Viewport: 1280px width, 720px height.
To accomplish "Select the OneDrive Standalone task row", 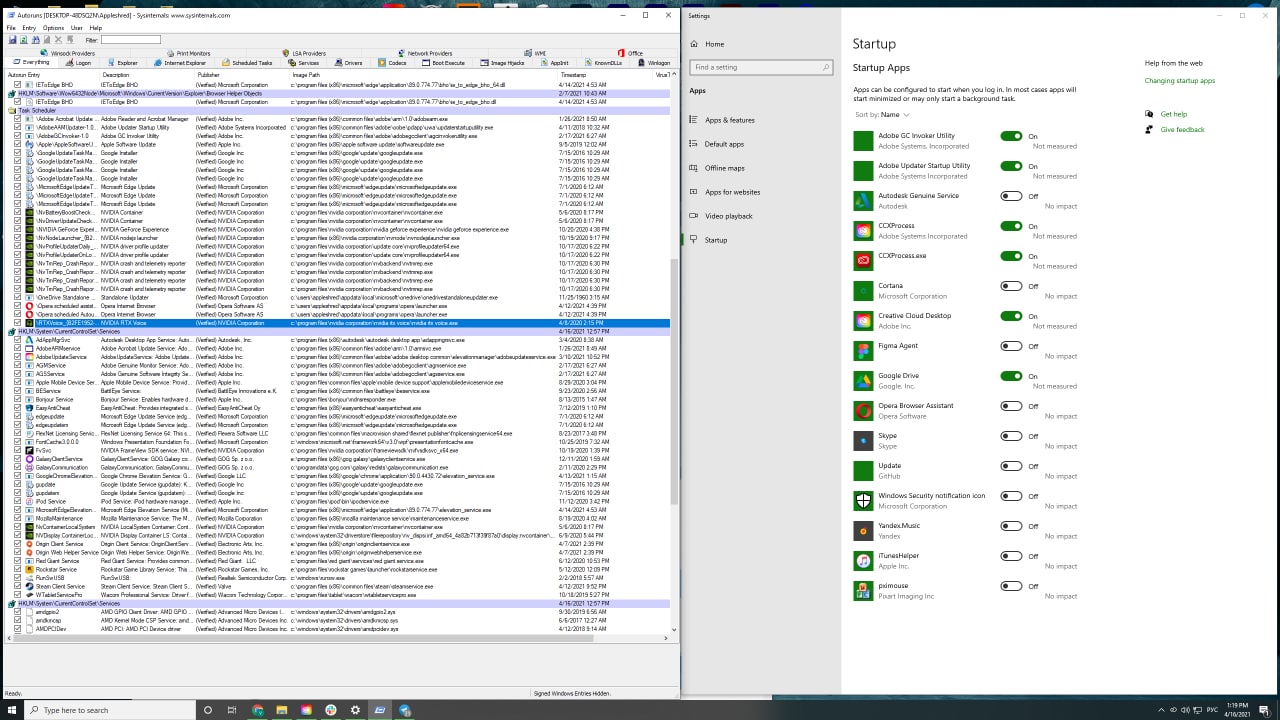I will point(338,297).
